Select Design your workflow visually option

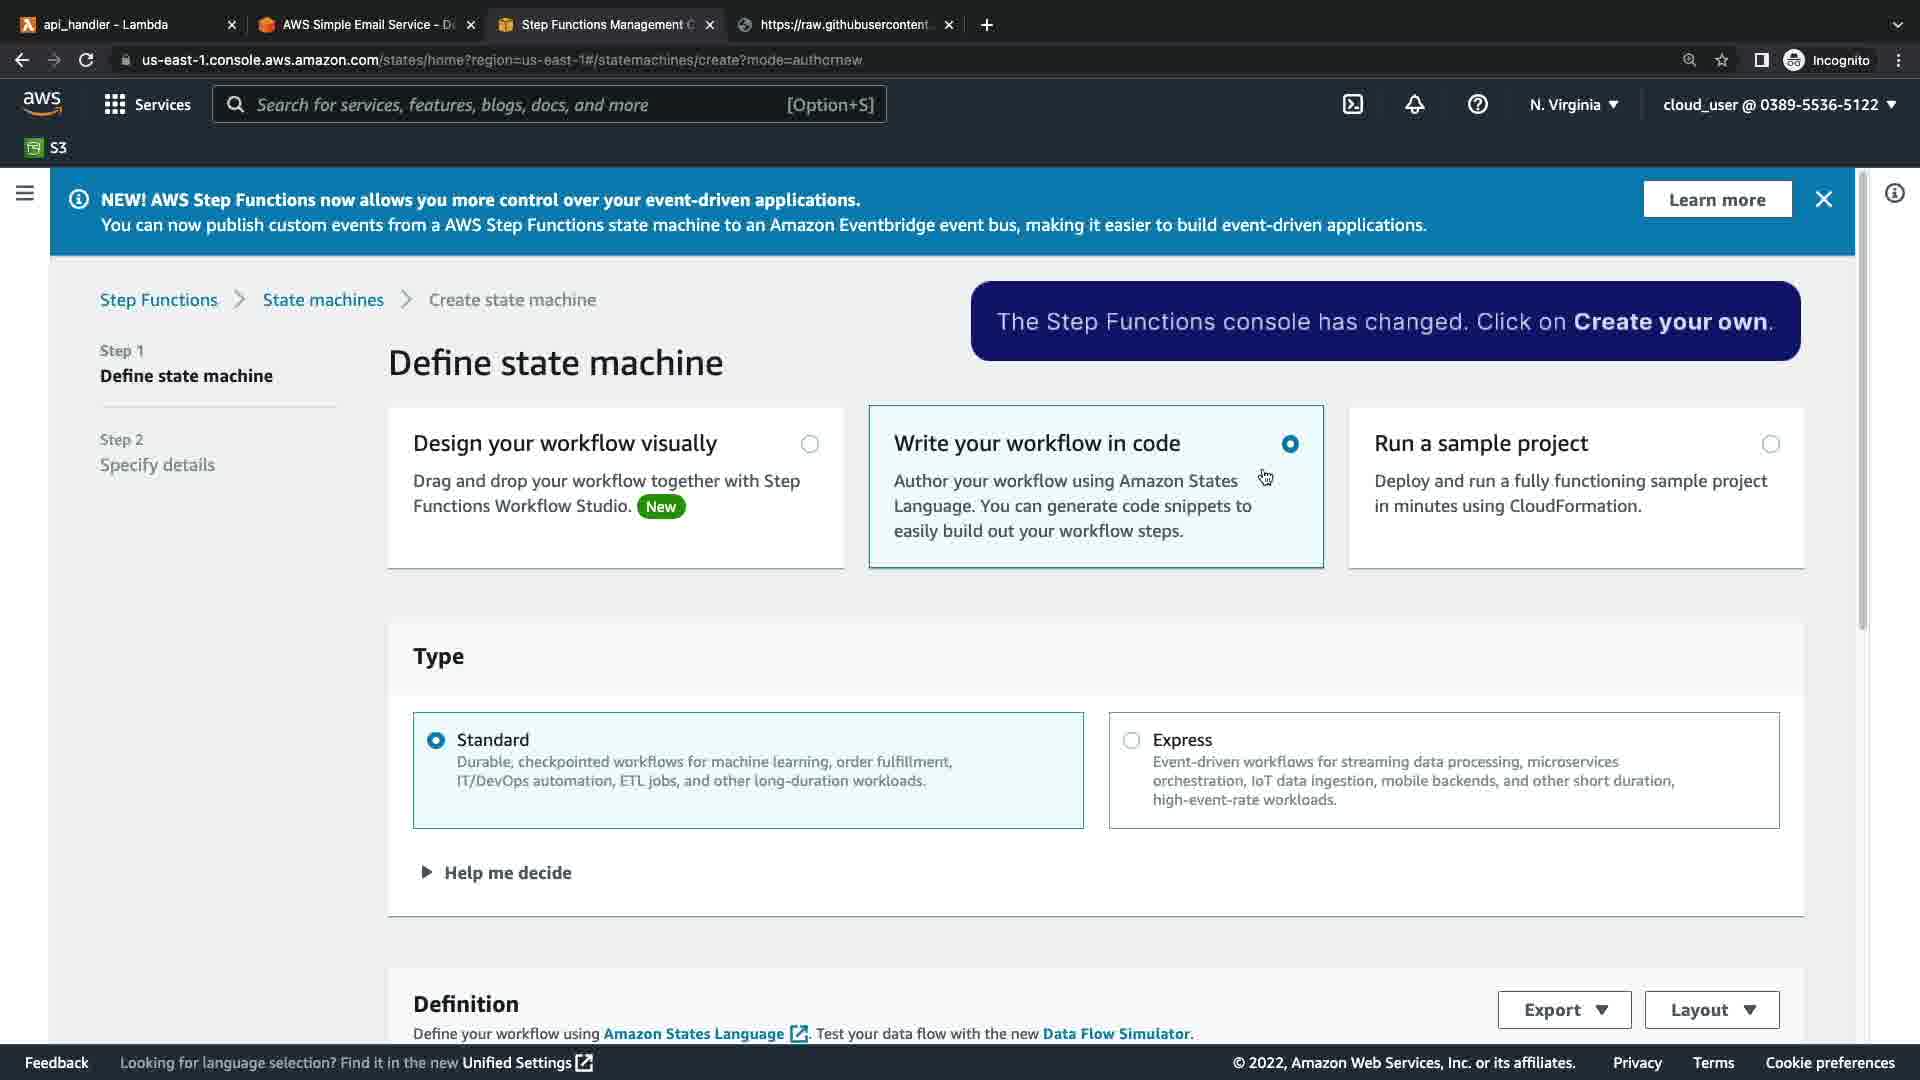809,444
